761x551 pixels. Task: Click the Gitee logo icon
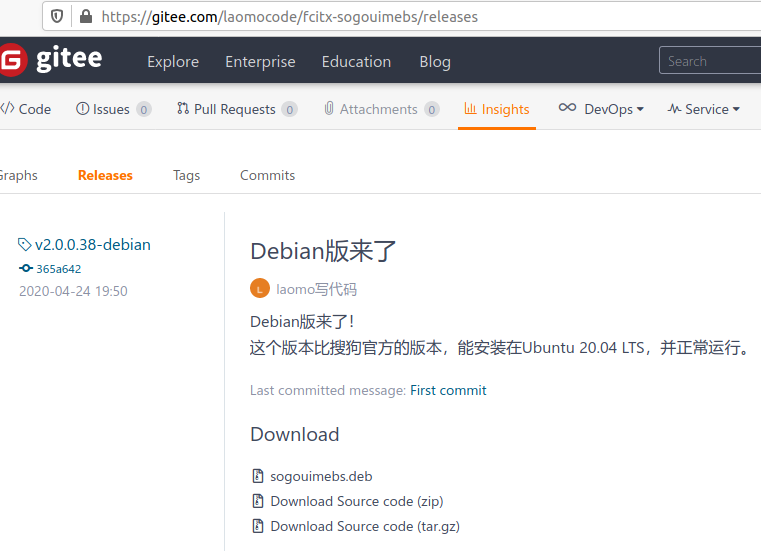pos(12,60)
